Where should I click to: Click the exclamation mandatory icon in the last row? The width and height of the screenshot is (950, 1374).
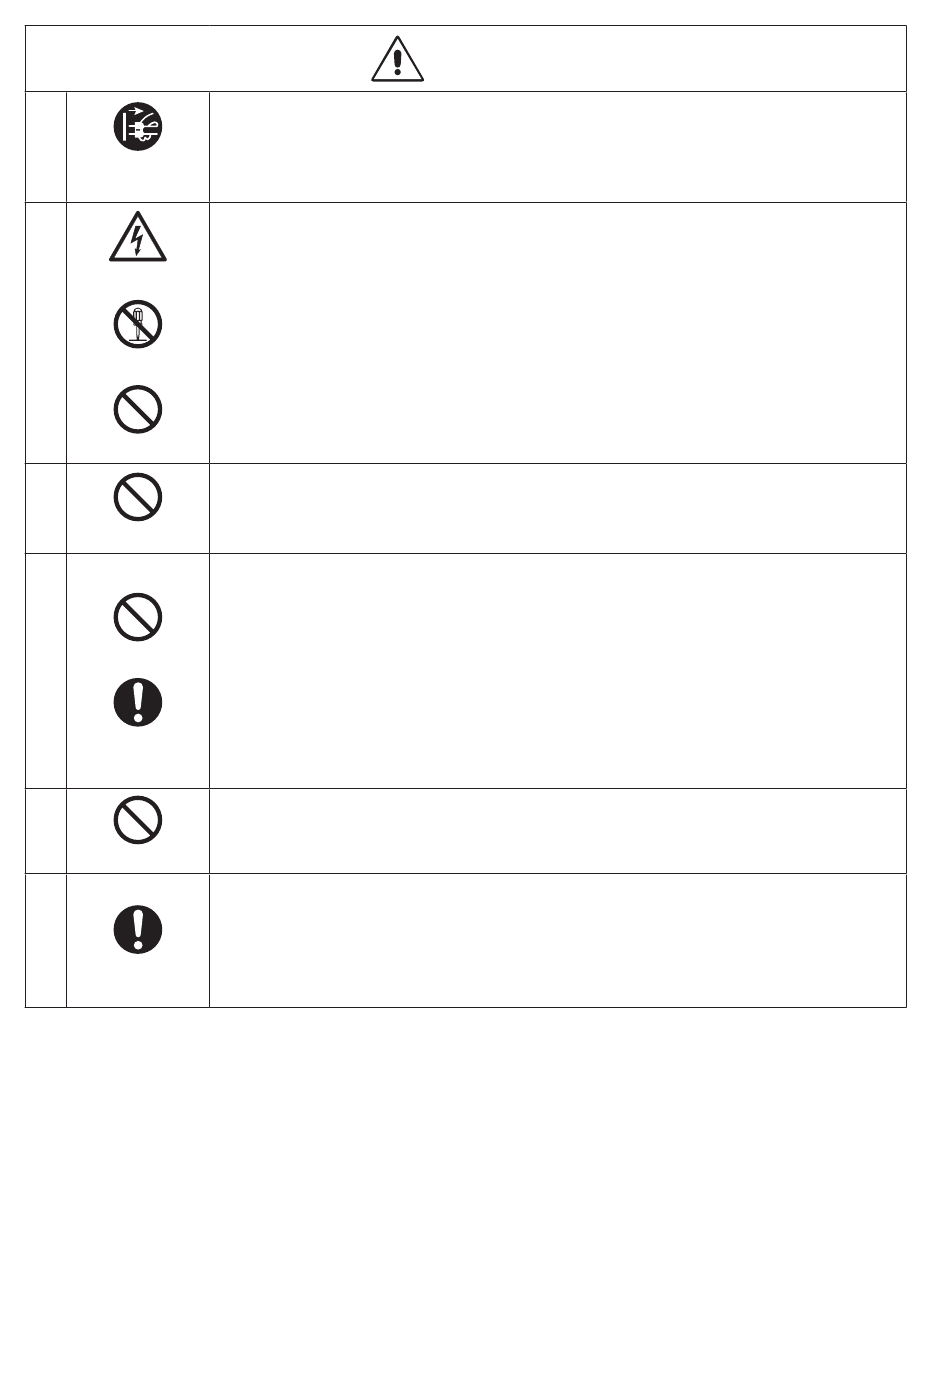coord(138,929)
